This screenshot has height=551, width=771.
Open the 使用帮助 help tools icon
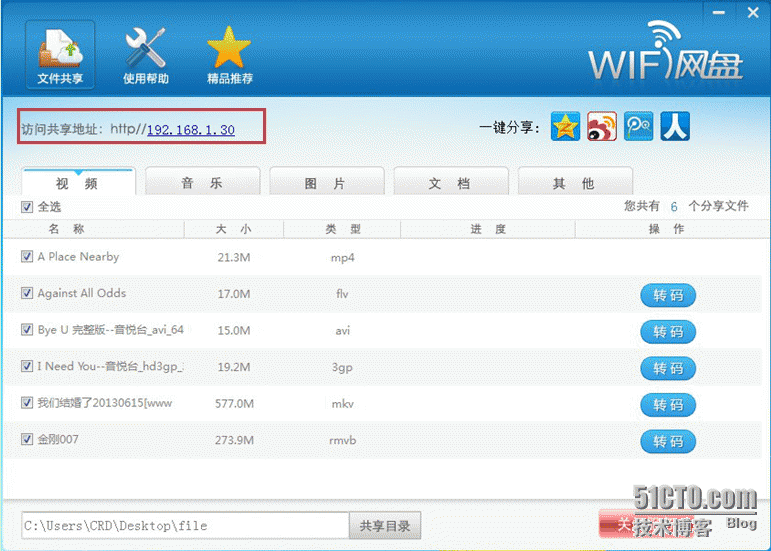point(146,55)
